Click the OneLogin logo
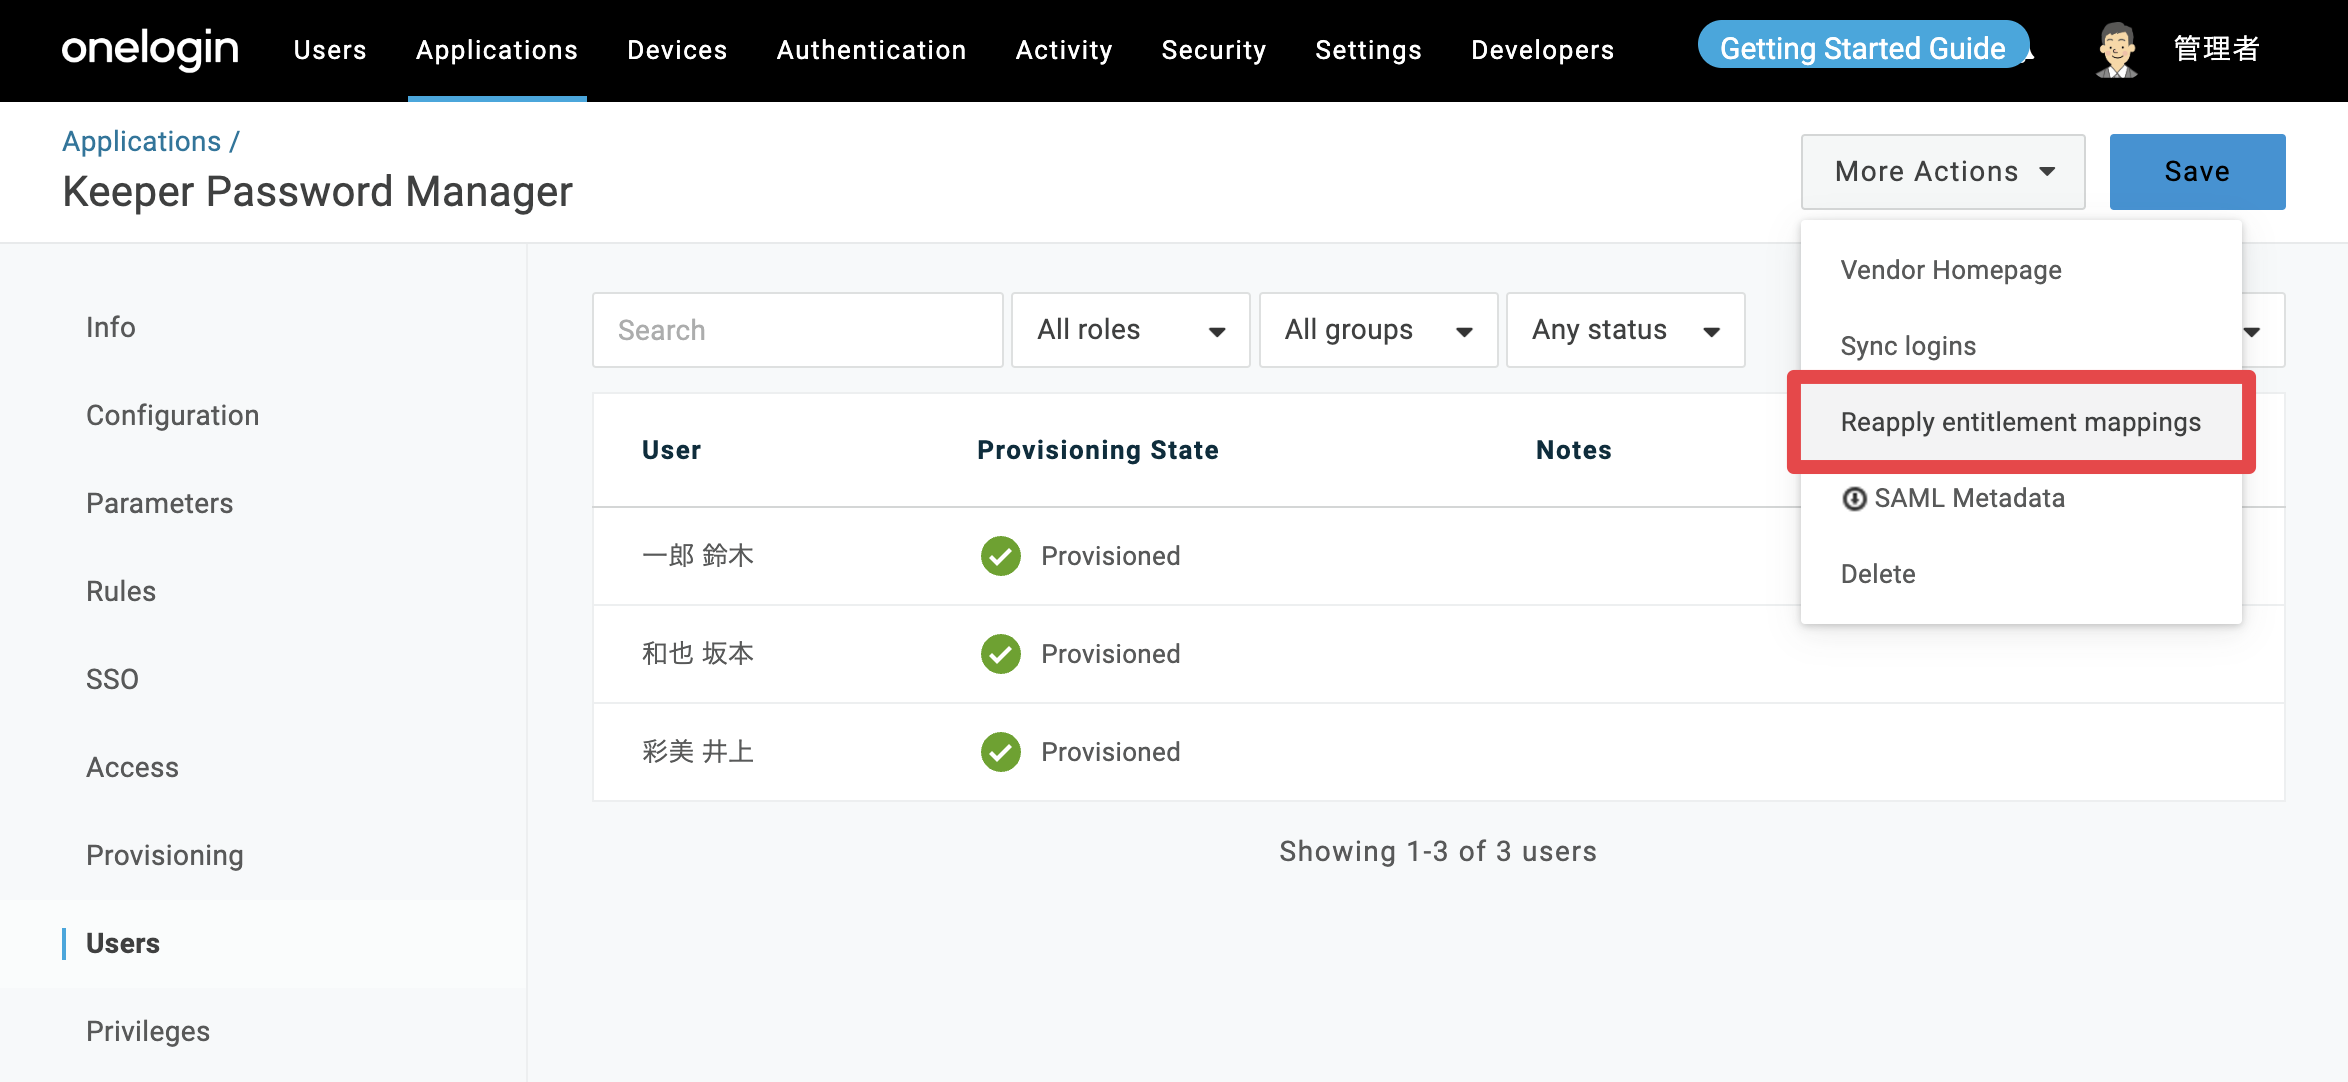The height and width of the screenshot is (1082, 2348). (x=150, y=49)
